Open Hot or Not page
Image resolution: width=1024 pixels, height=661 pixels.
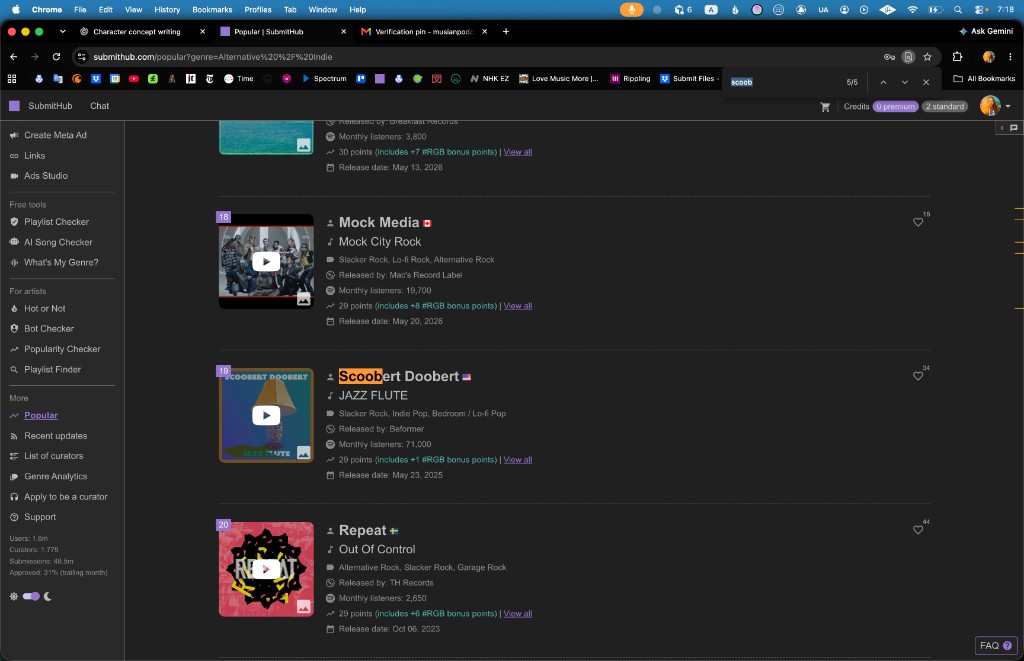(x=44, y=308)
